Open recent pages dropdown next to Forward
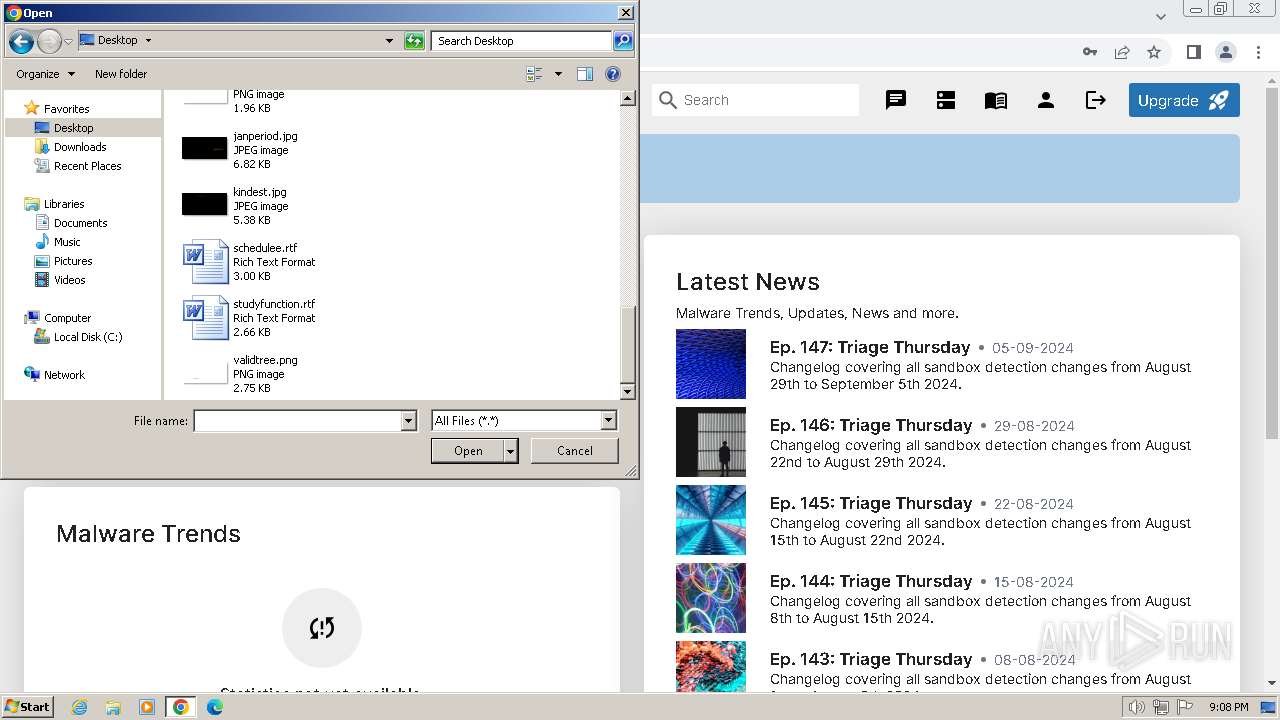 (68, 41)
